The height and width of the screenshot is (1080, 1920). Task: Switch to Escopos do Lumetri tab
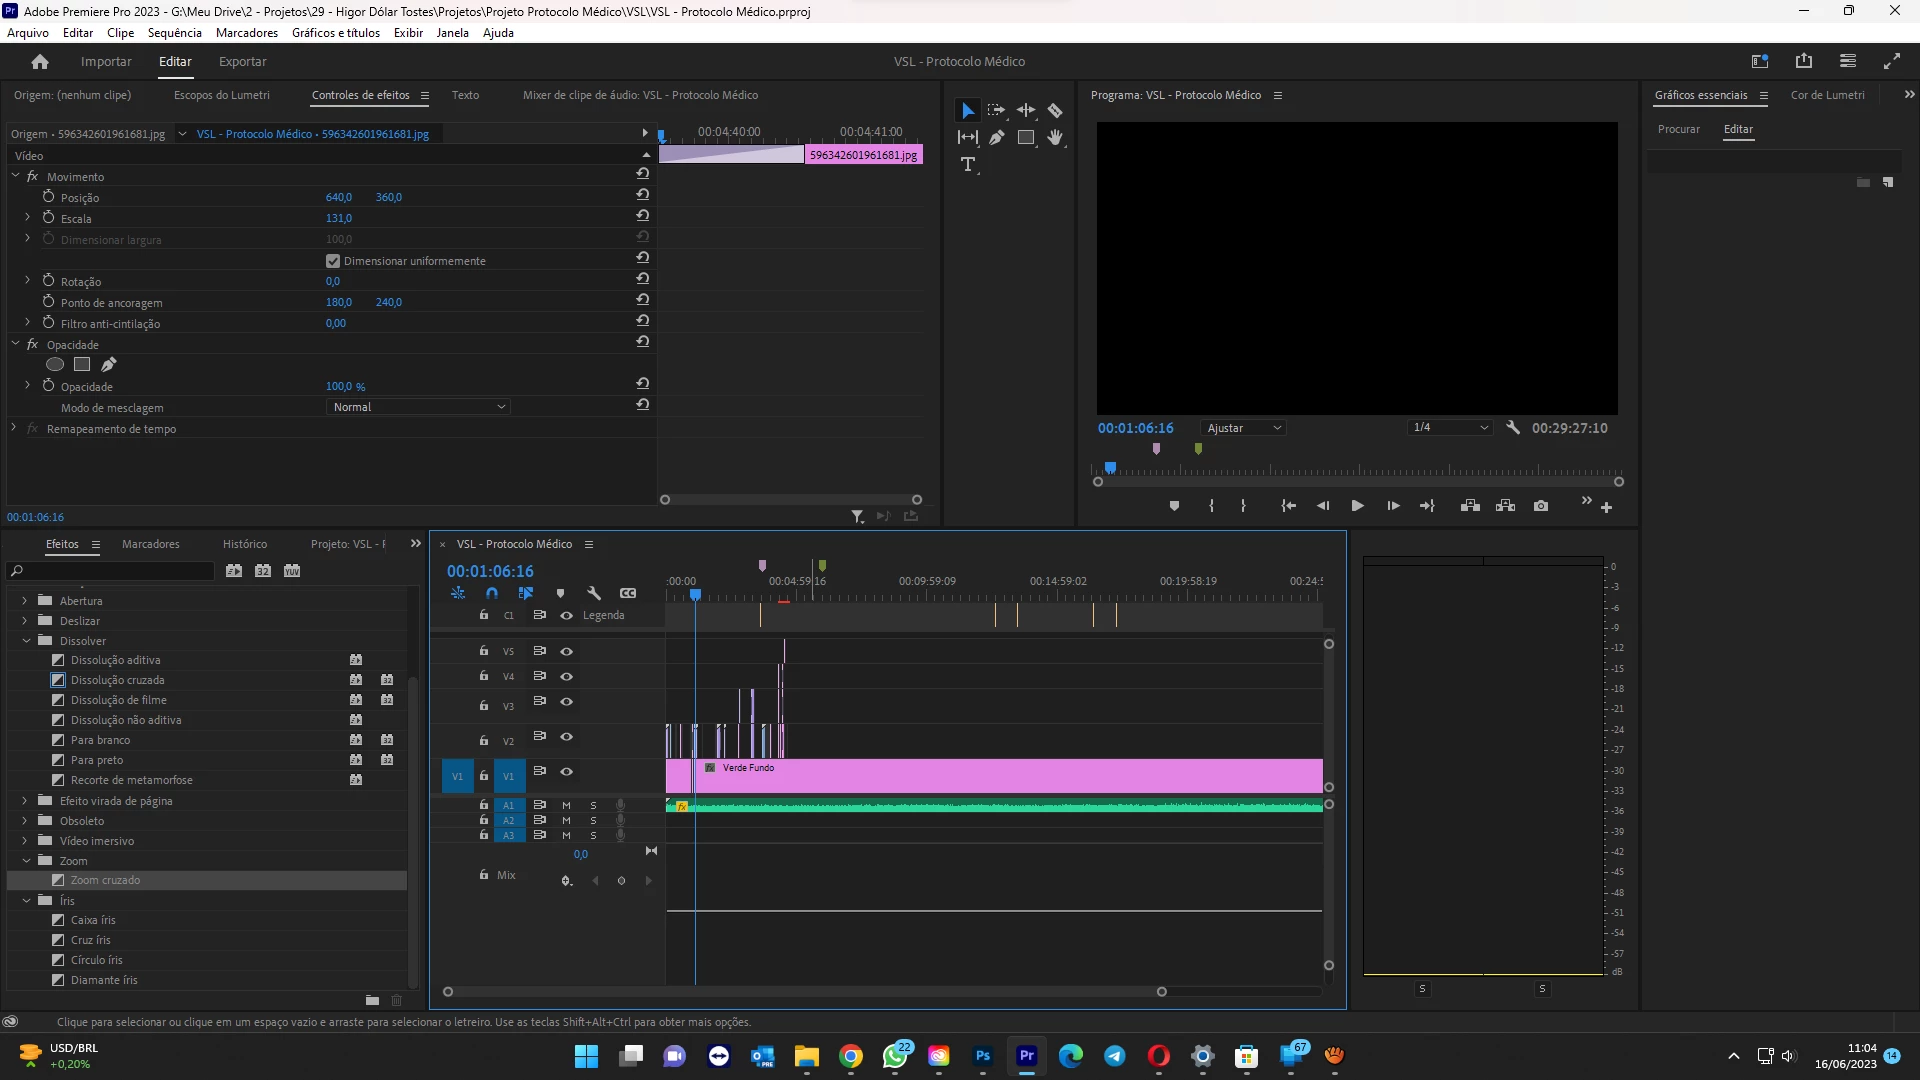click(x=221, y=95)
